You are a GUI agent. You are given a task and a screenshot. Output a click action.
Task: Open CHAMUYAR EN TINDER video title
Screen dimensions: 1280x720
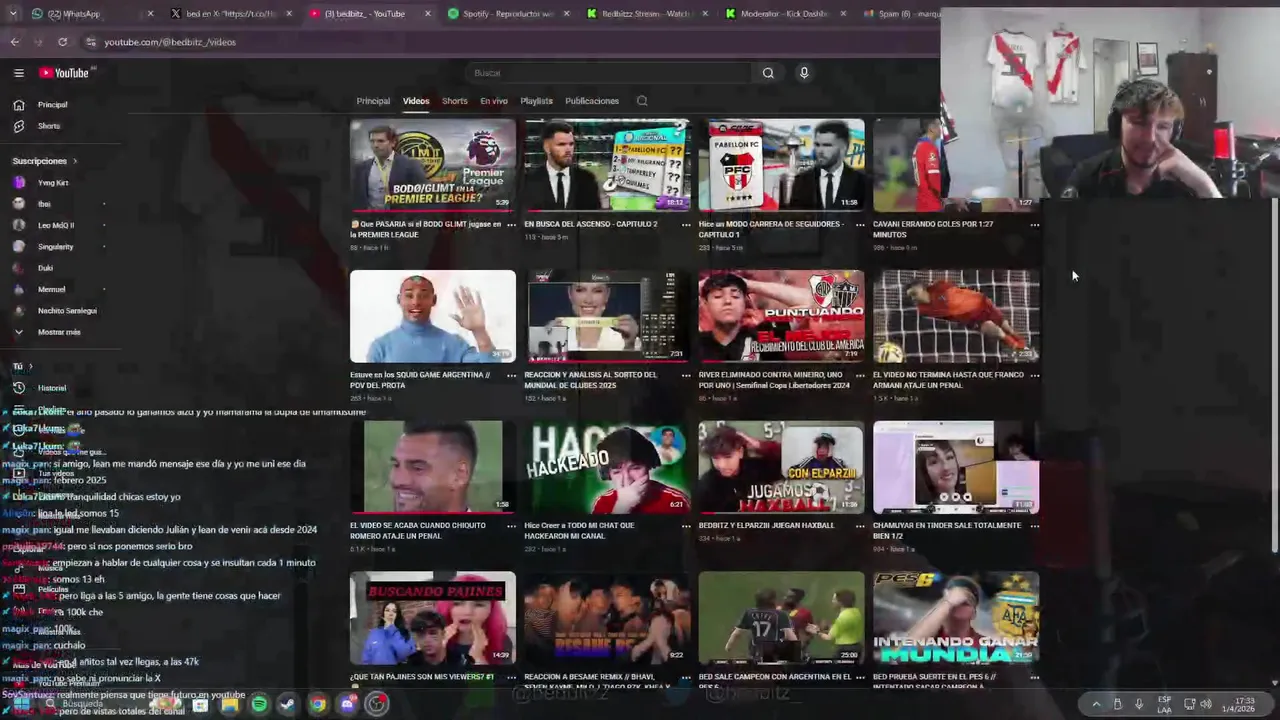click(x=947, y=530)
